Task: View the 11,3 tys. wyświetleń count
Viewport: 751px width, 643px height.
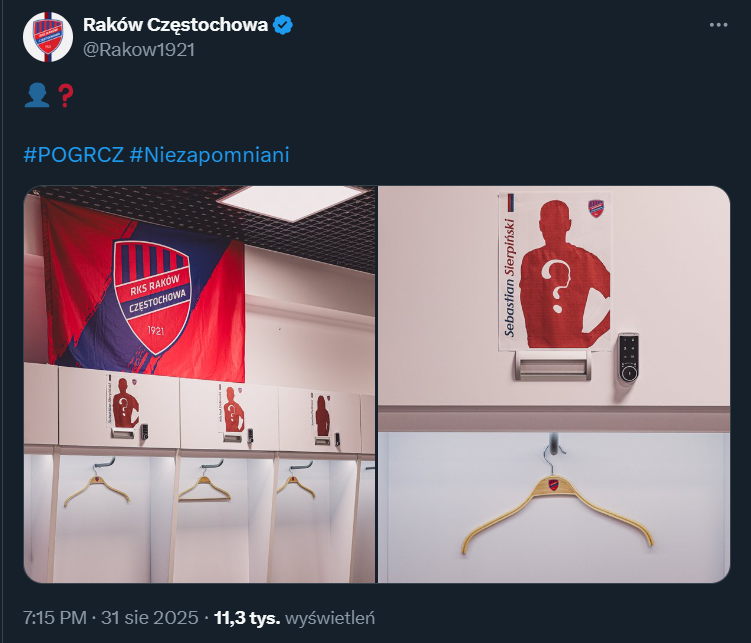Action: pyautogui.click(x=295, y=618)
